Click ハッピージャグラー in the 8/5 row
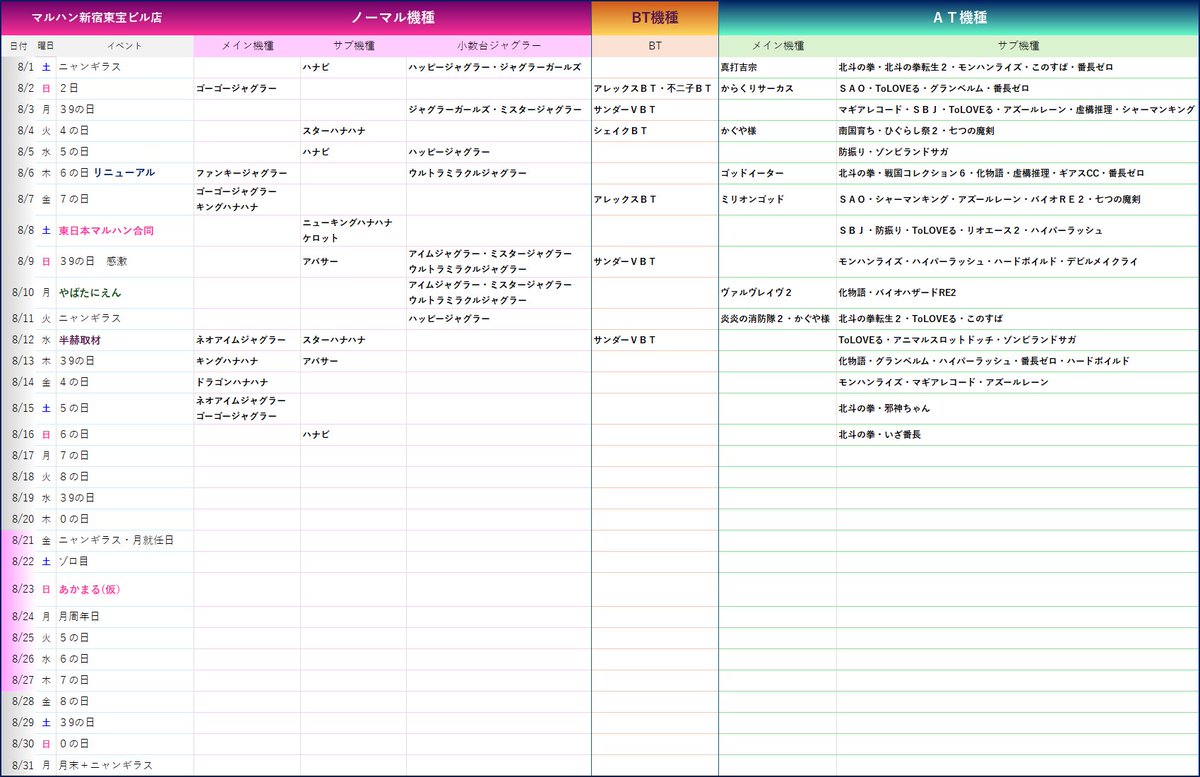The width and height of the screenshot is (1200, 777). click(449, 151)
